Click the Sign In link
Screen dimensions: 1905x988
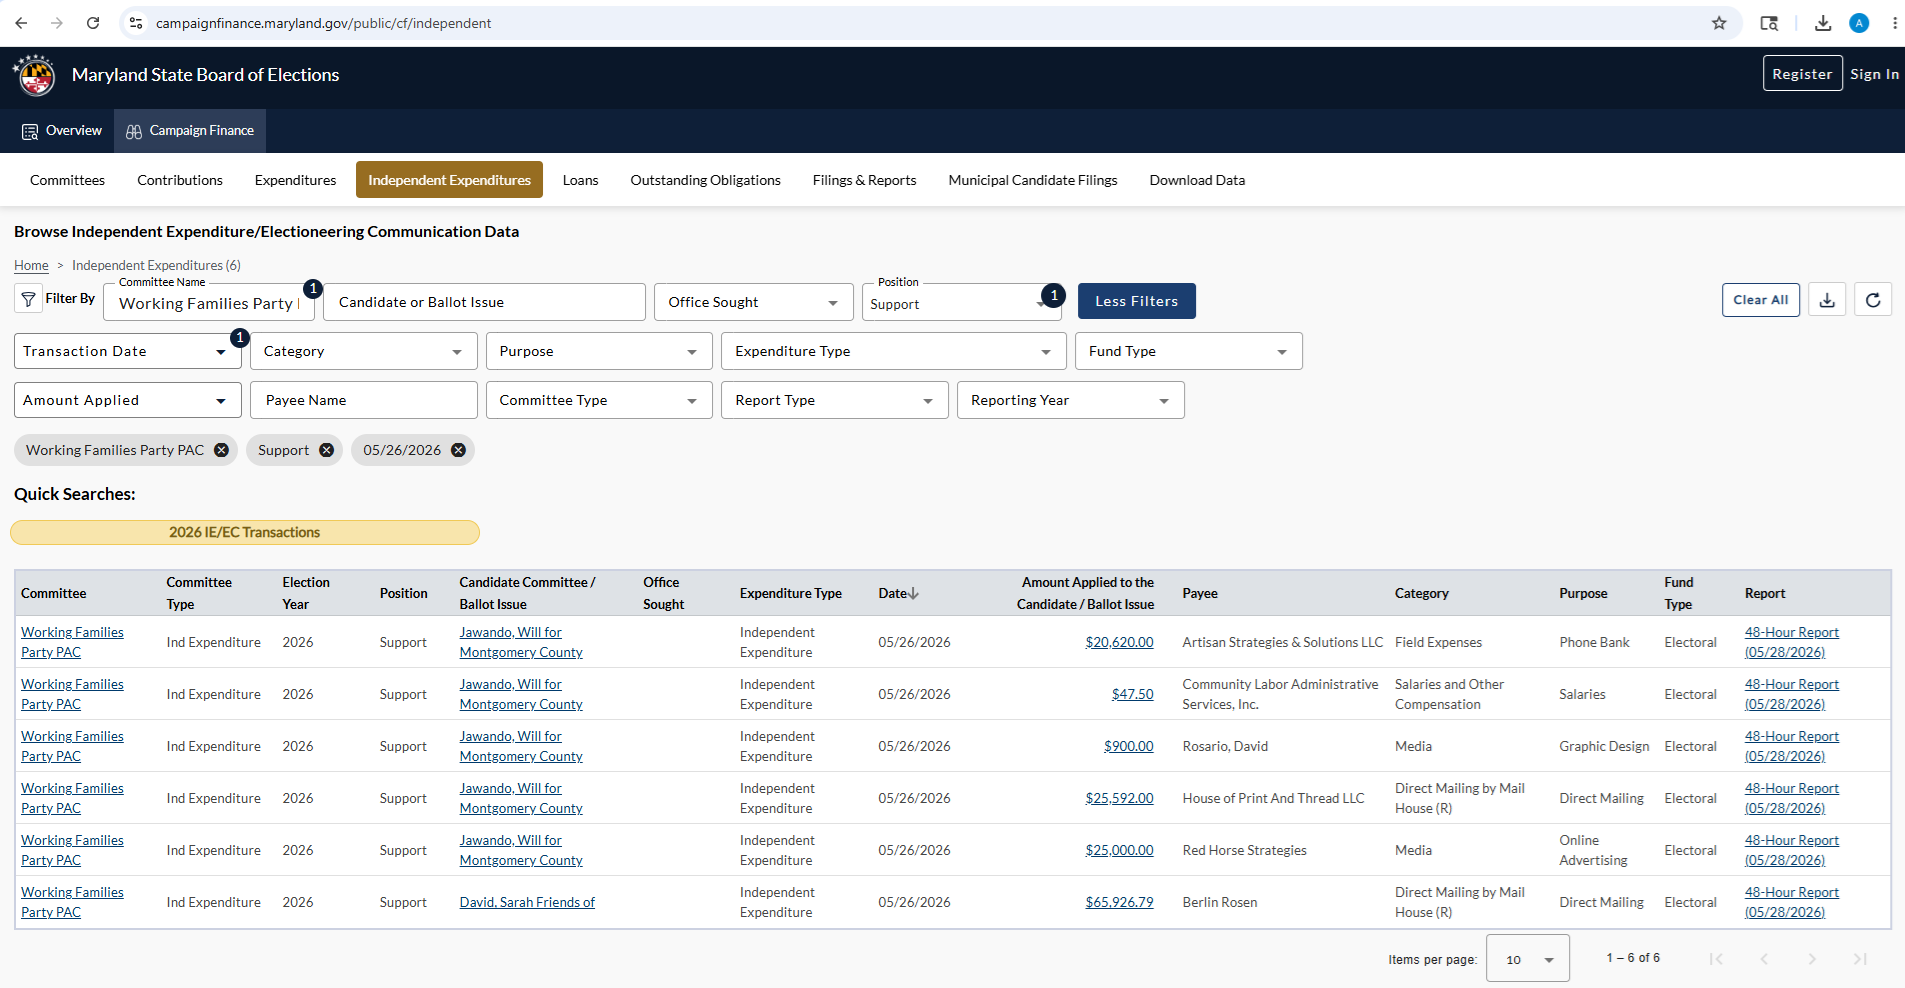pyautogui.click(x=1874, y=74)
